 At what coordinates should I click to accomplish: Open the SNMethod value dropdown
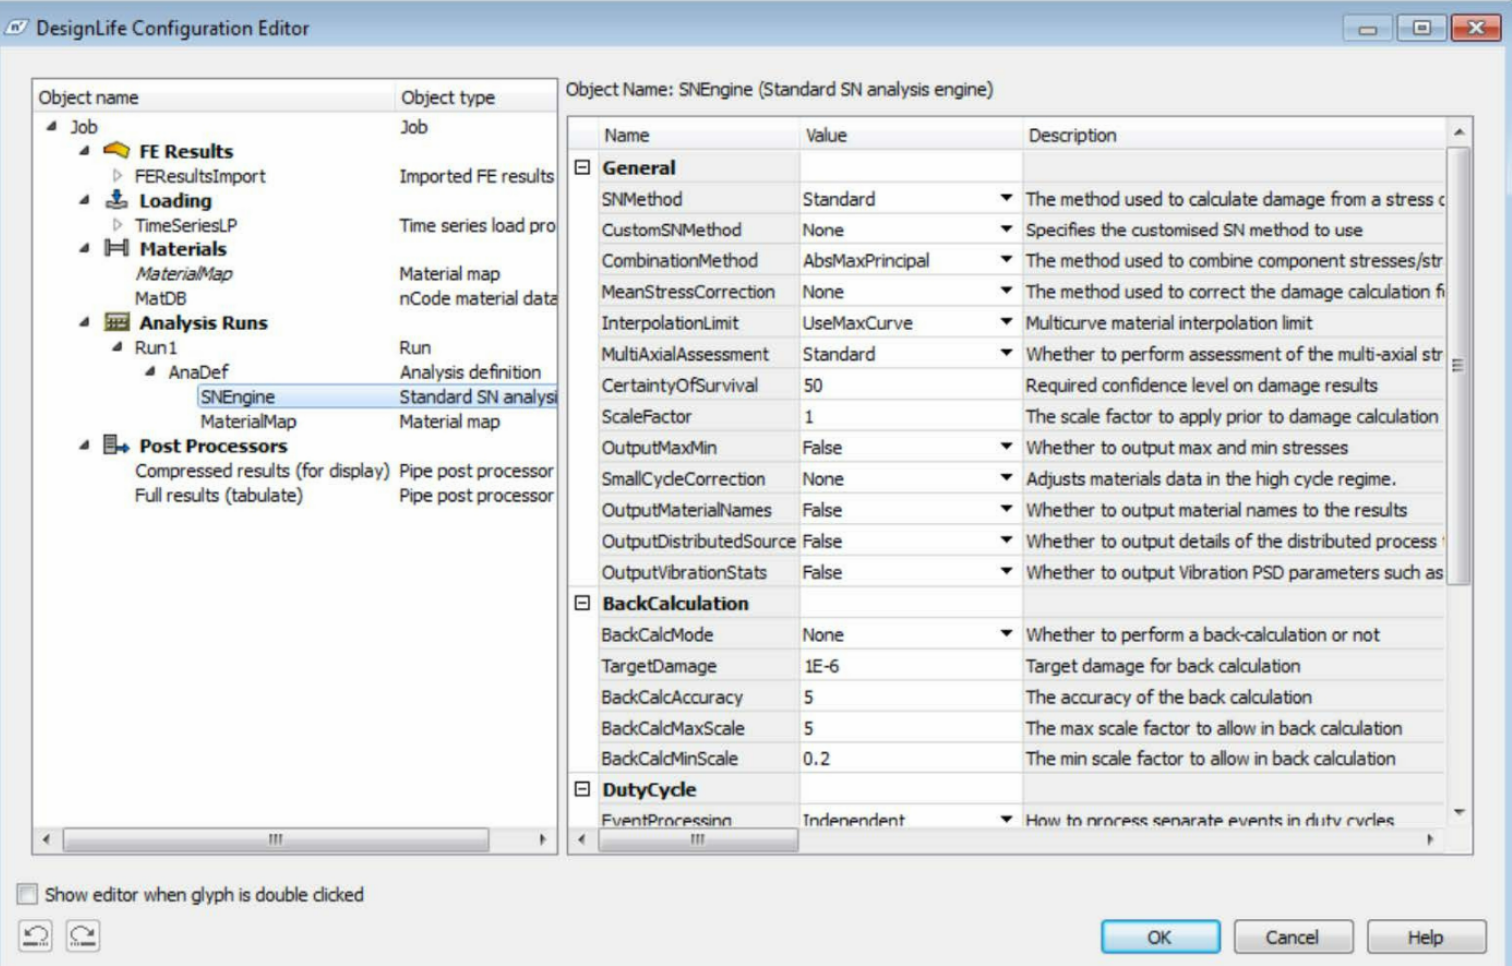pos(1006,199)
